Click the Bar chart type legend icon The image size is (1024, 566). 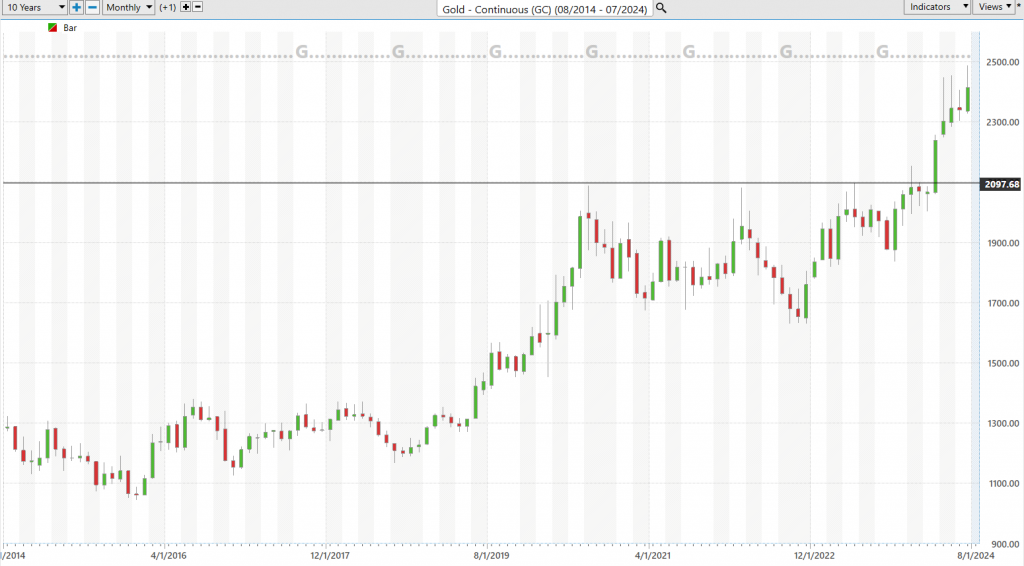[x=53, y=27]
